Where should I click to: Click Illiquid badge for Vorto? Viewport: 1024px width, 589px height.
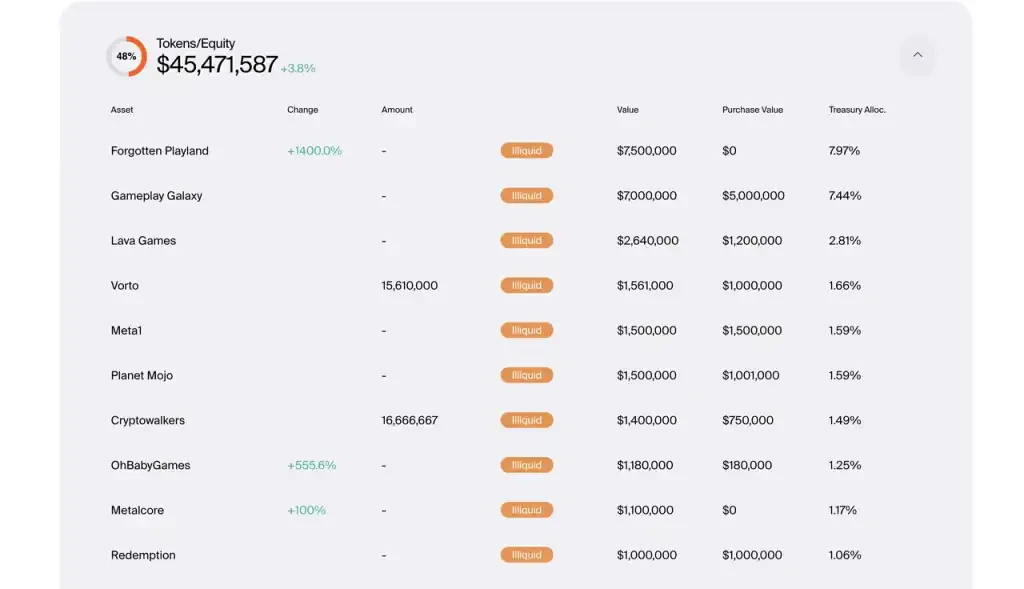click(x=527, y=286)
